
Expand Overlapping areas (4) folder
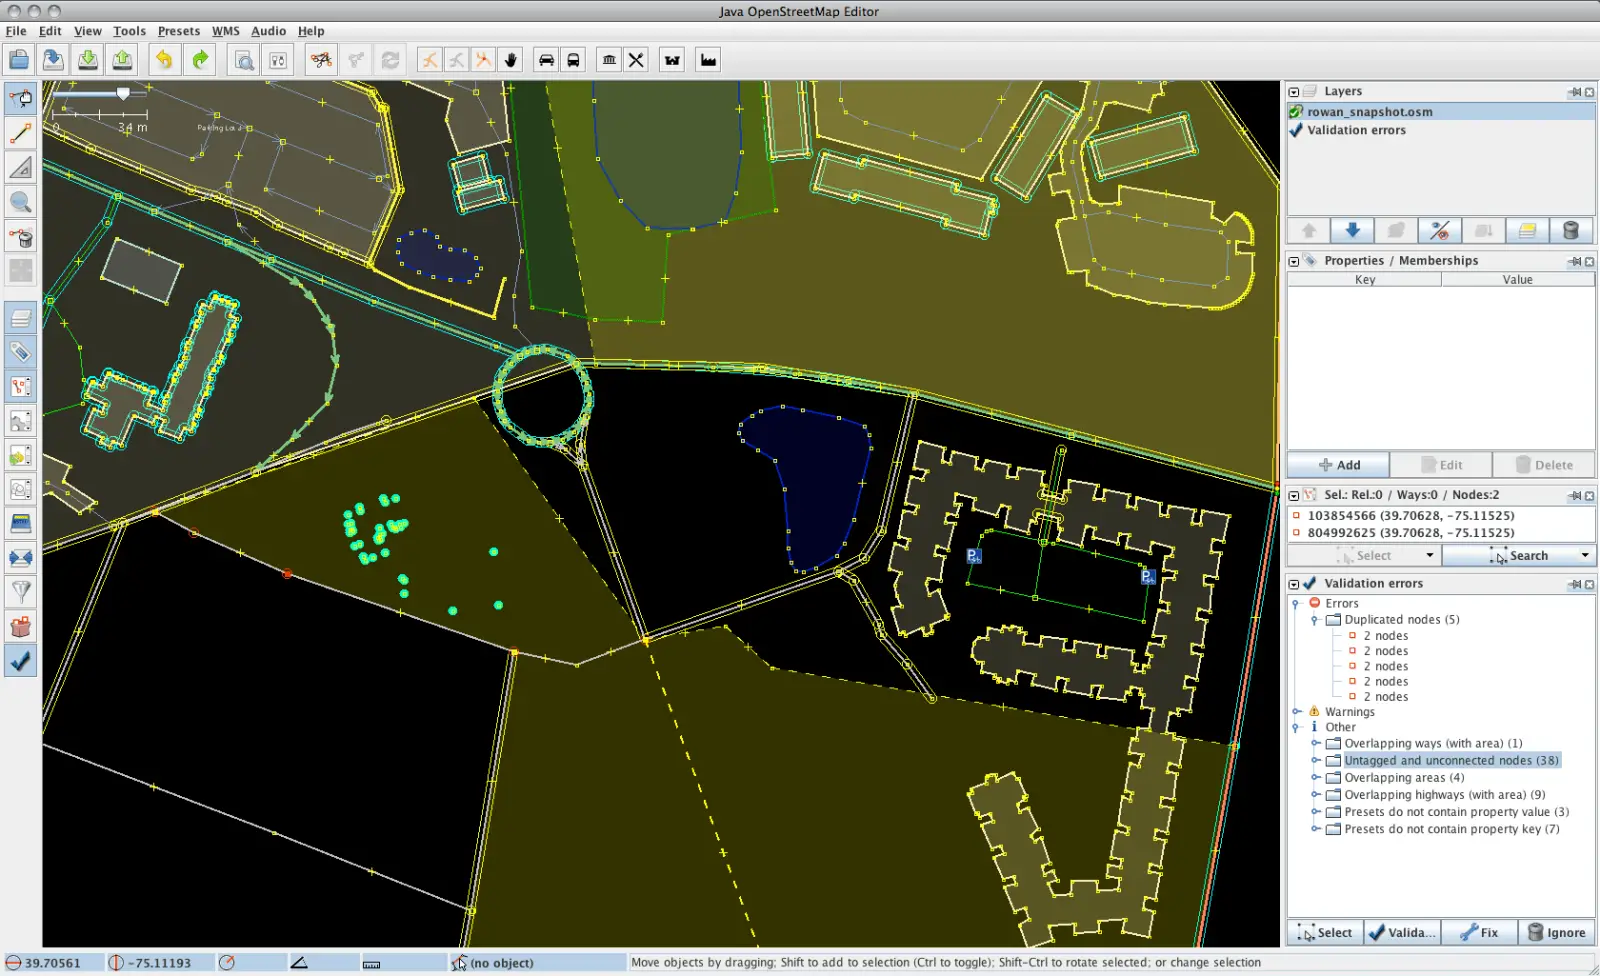pos(1316,778)
